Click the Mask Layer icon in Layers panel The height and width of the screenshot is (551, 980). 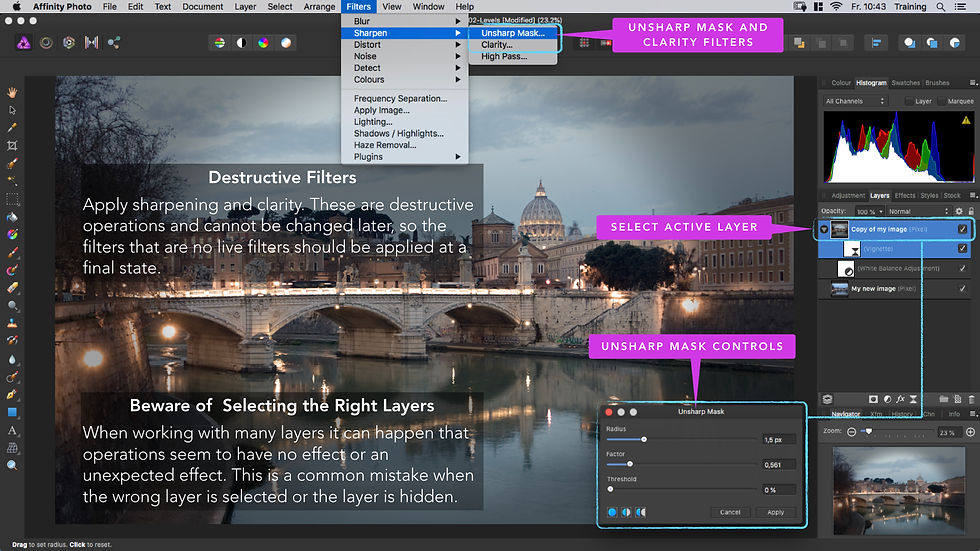point(873,399)
